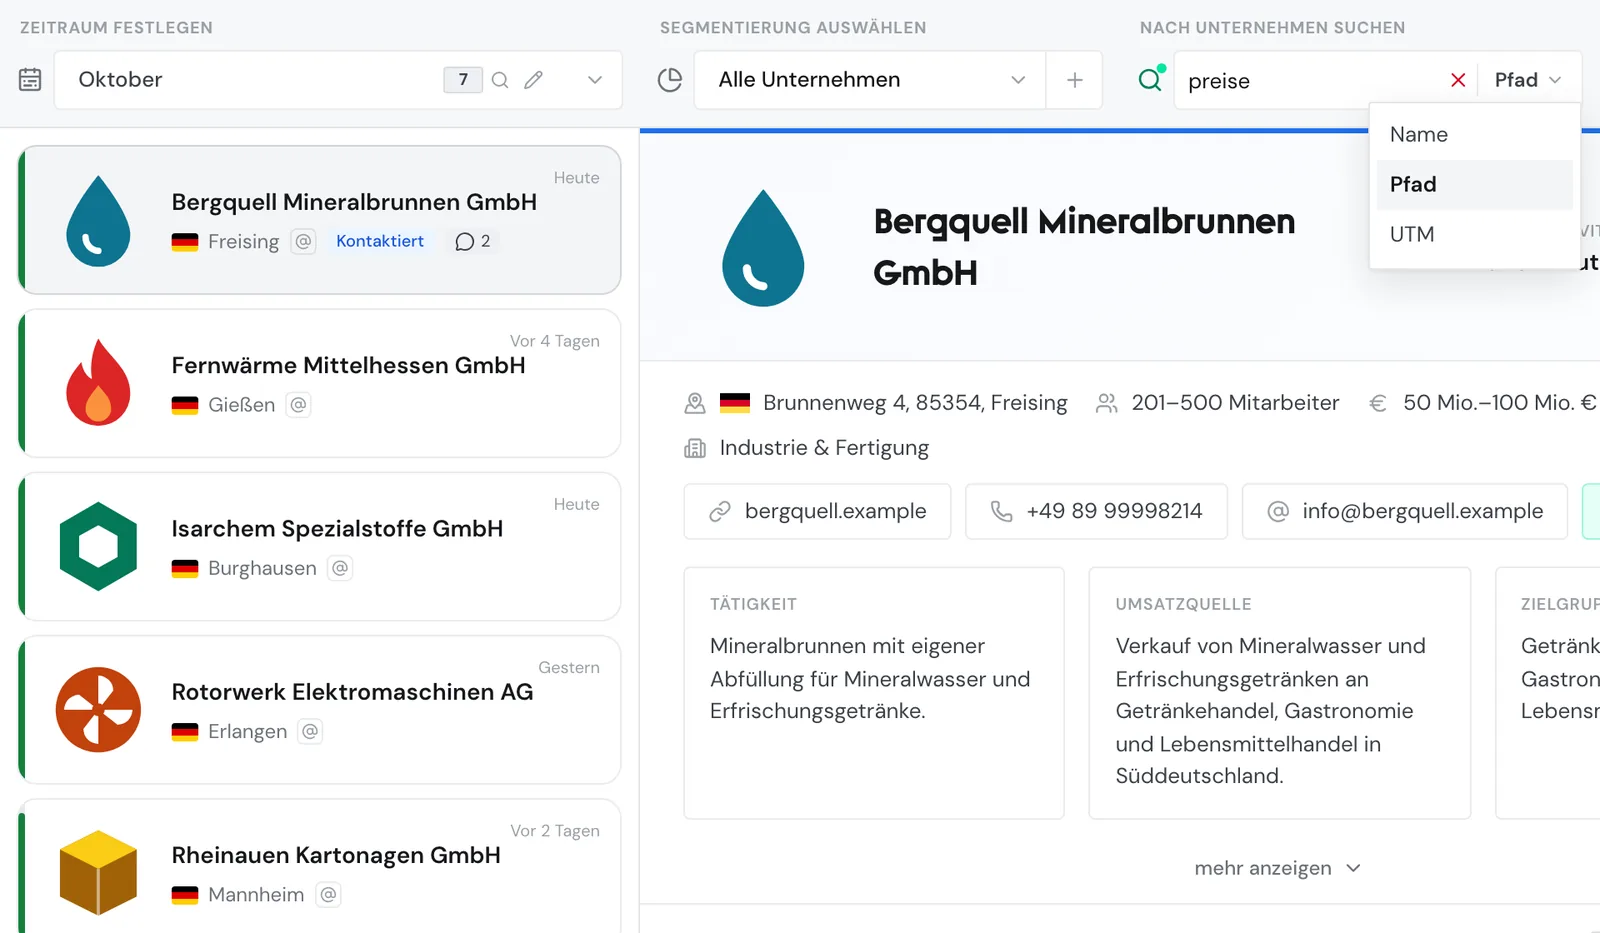
Task: Click the magnifier icon in the Oktober field
Action: 500,80
